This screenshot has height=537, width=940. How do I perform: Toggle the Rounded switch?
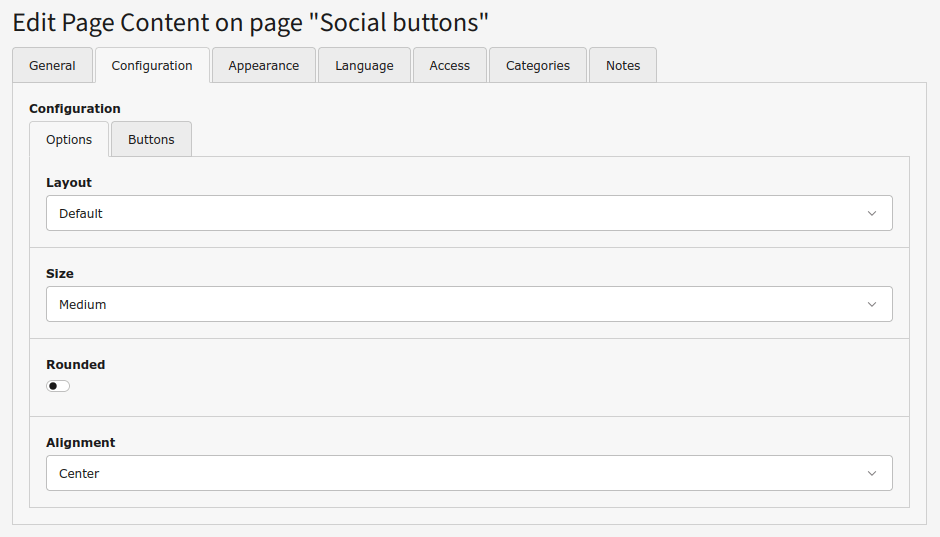58,386
